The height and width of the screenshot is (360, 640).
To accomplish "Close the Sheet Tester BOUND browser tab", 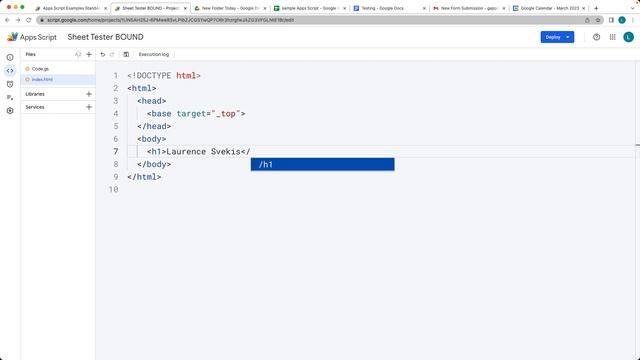I will pos(185,8).
